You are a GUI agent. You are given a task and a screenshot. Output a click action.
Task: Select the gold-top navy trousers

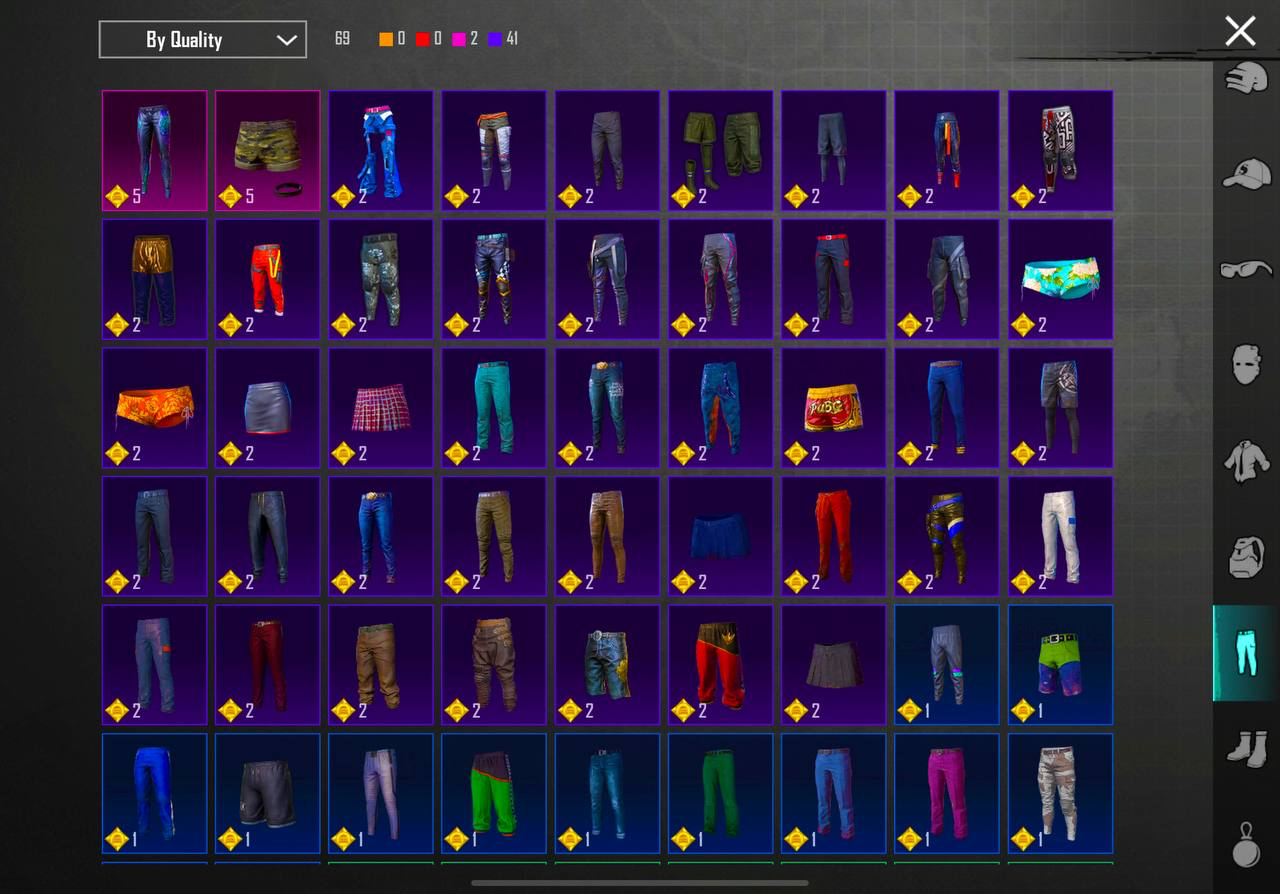point(154,279)
